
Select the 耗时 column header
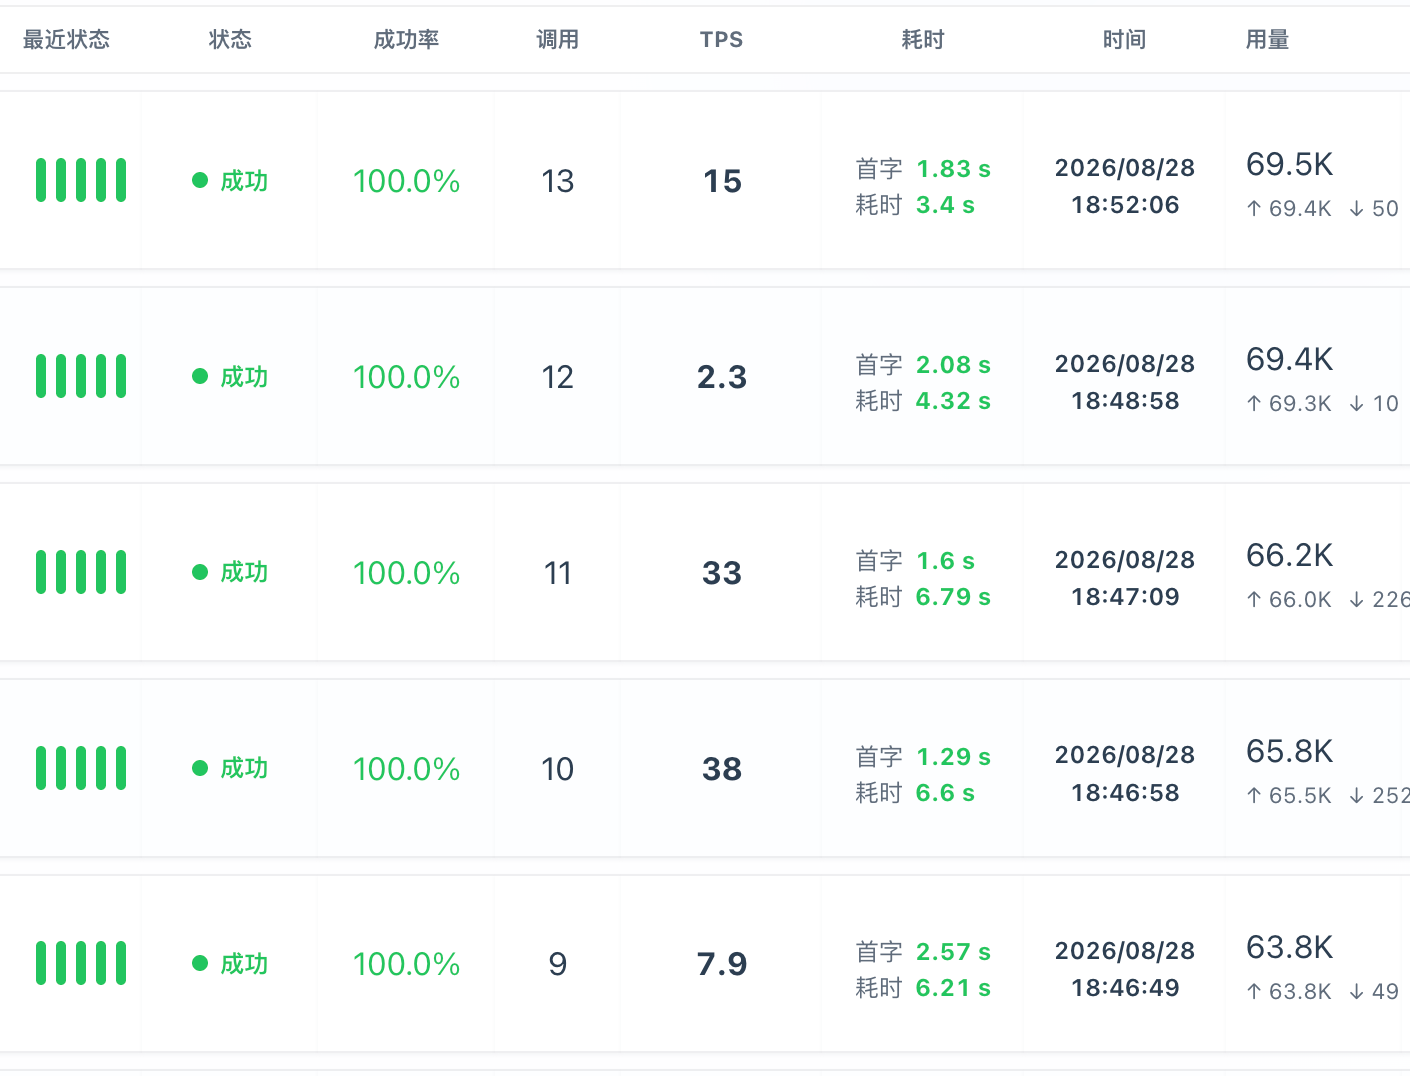(922, 40)
